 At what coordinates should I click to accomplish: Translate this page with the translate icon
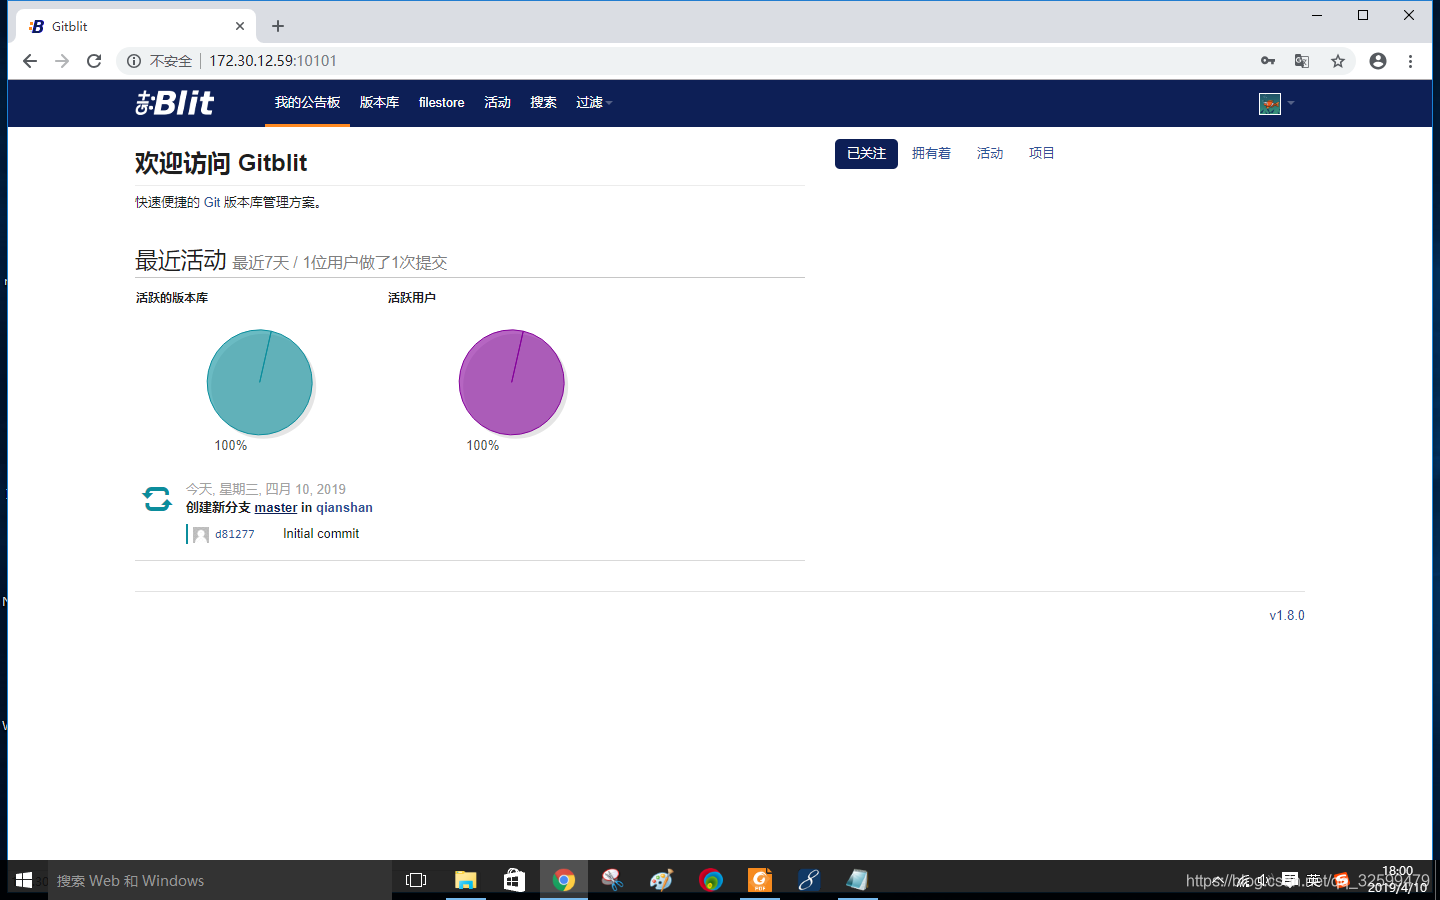1302,61
